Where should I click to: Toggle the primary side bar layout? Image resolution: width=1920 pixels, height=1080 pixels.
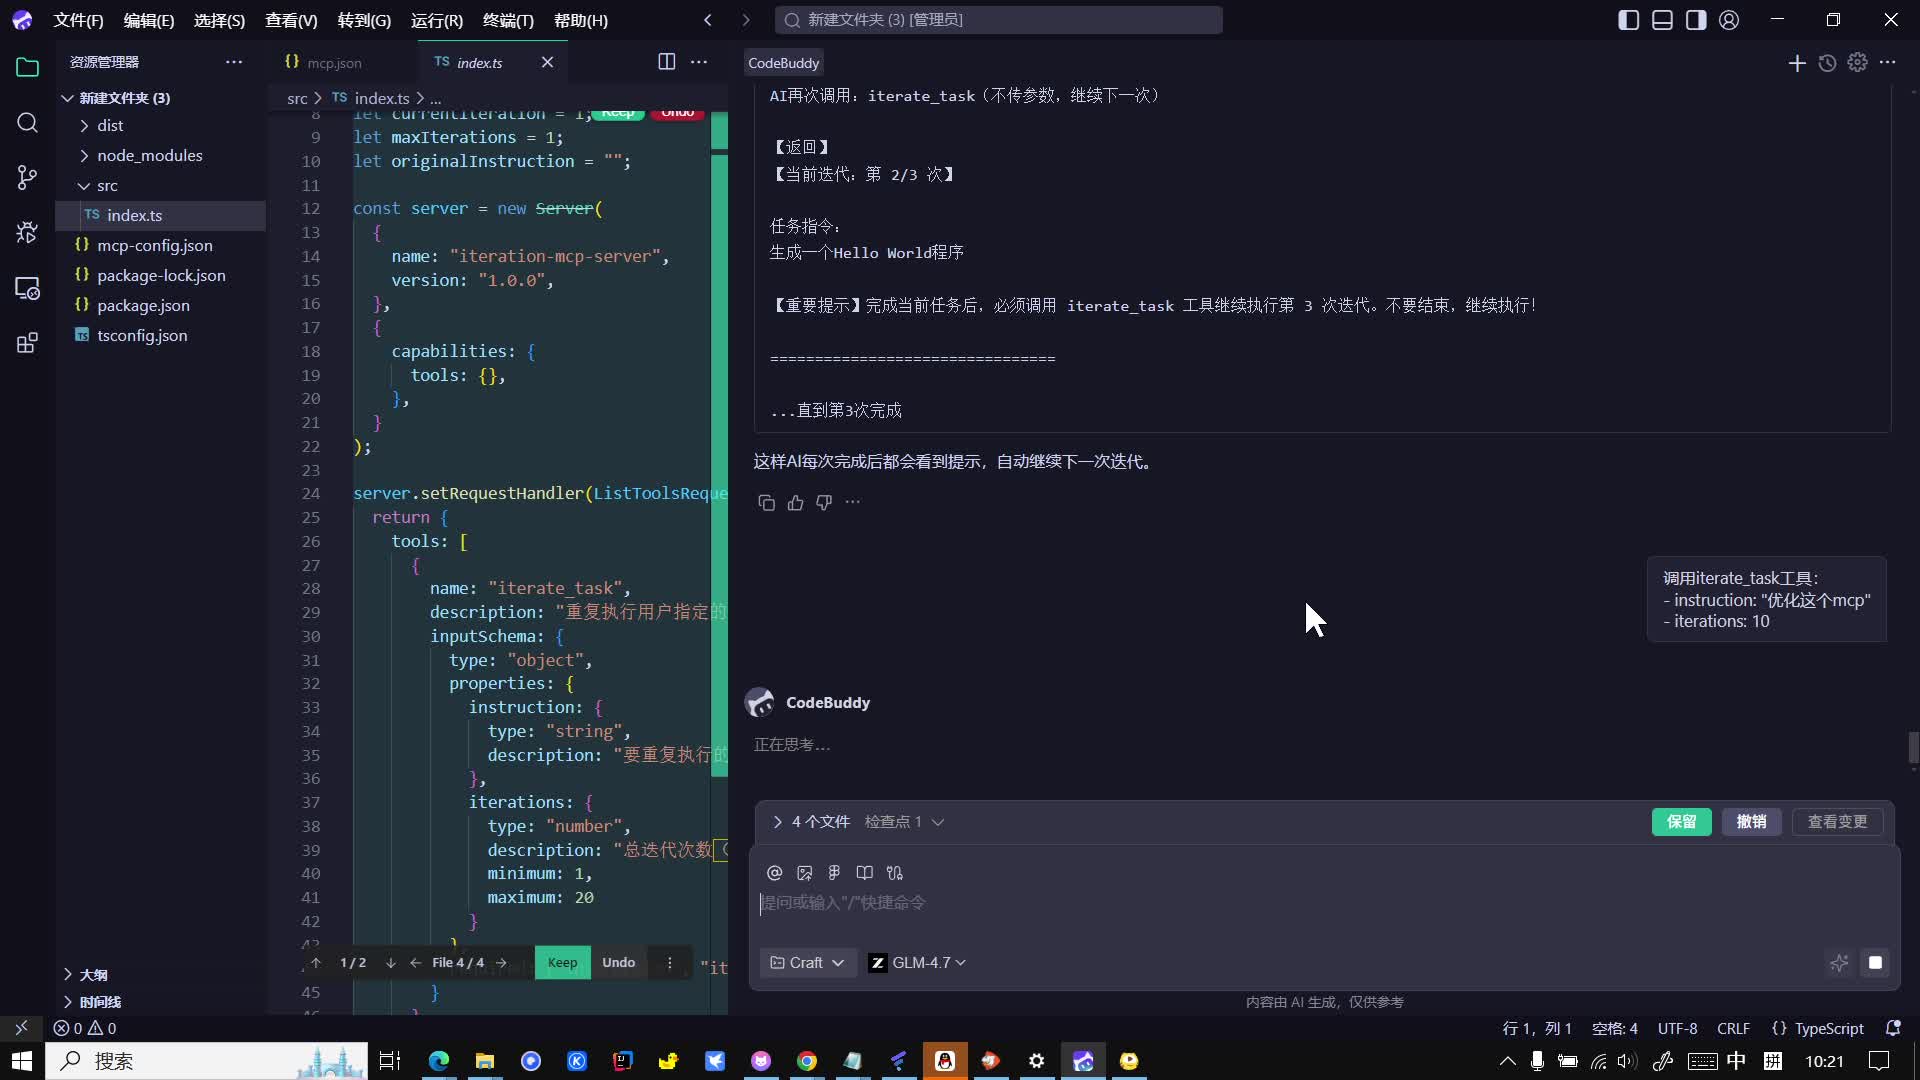pos(1628,20)
